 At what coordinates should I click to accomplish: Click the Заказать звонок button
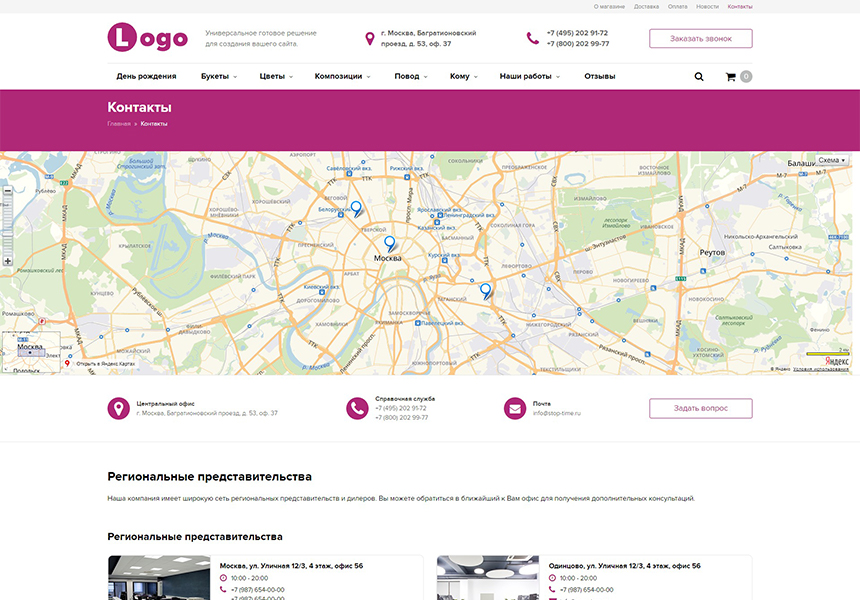pos(701,38)
